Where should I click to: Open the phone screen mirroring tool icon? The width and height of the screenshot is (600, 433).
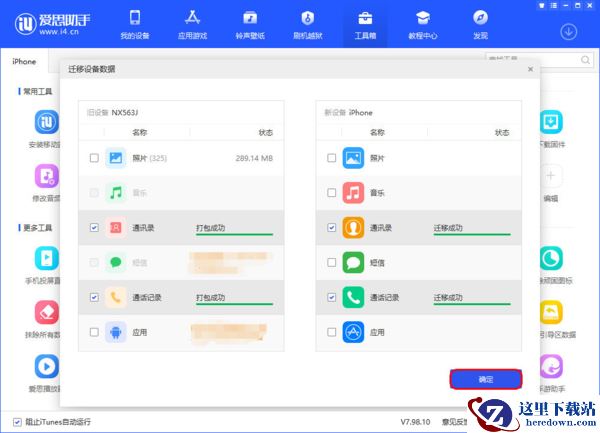[47, 259]
